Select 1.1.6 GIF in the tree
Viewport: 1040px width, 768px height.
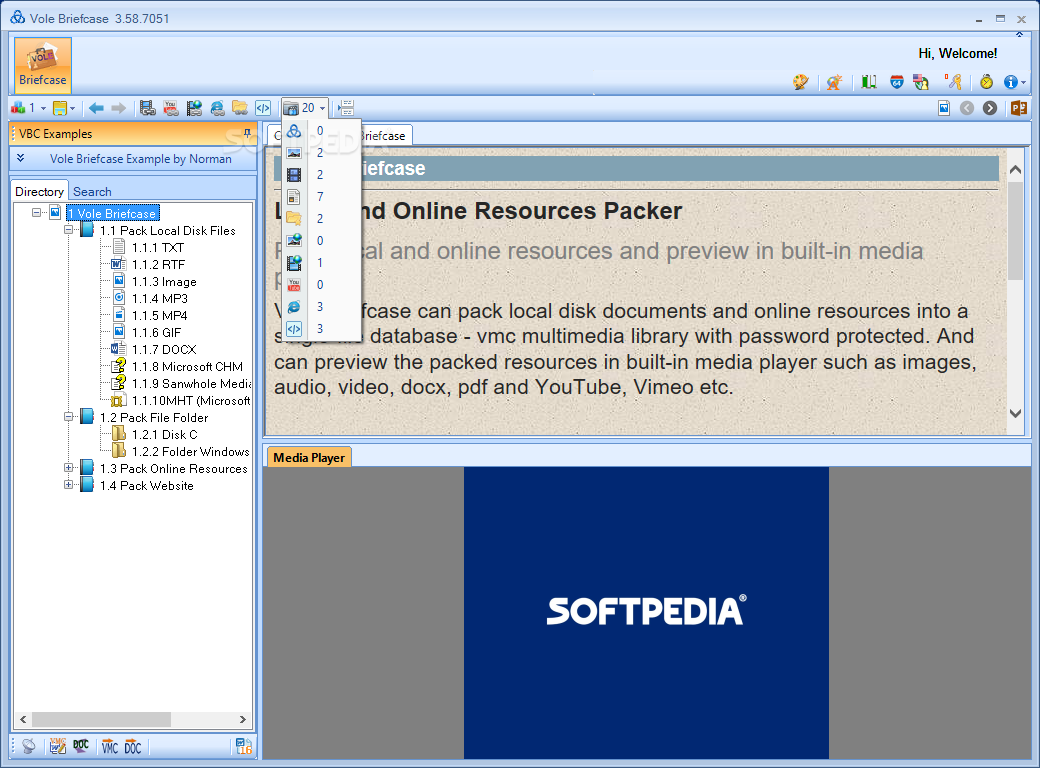click(157, 332)
